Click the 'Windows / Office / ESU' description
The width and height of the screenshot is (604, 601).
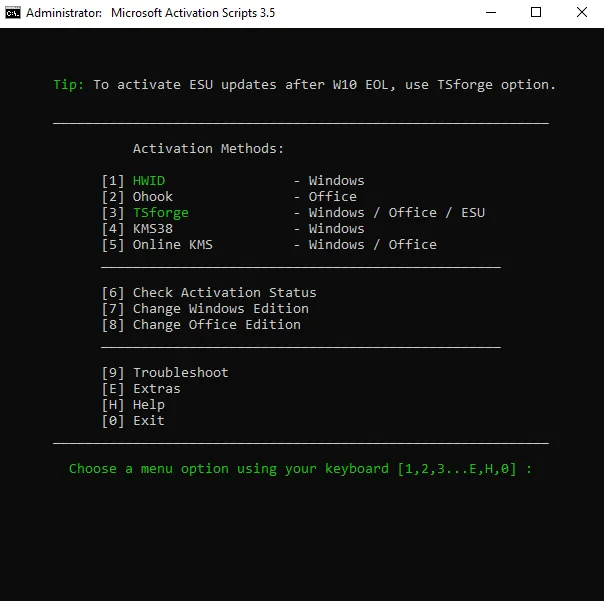tap(397, 213)
